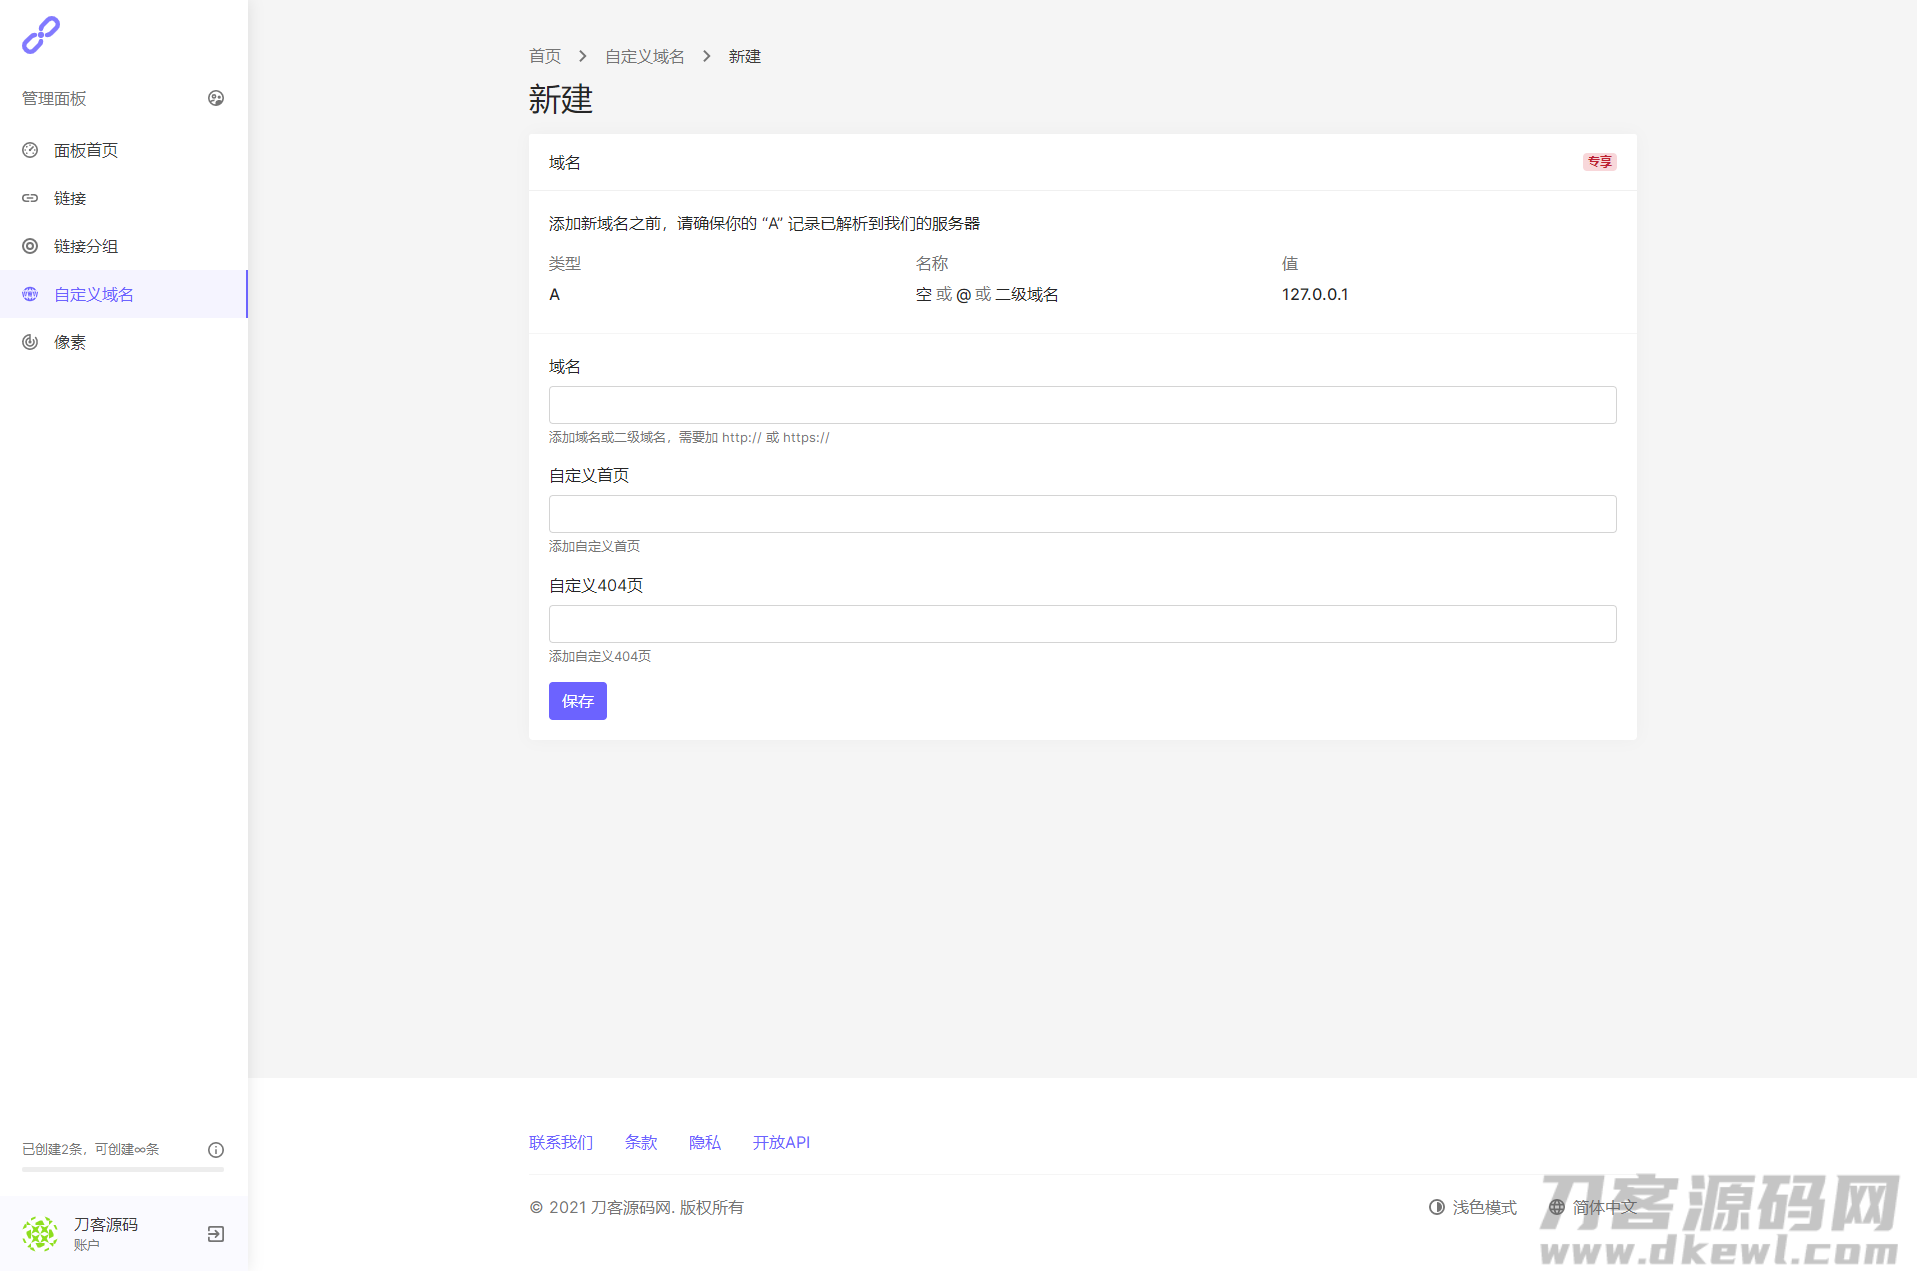Viewport: 1917px width, 1271px height.
Task: Open 面板首页 dashboard in sidebar
Action: [x=86, y=150]
